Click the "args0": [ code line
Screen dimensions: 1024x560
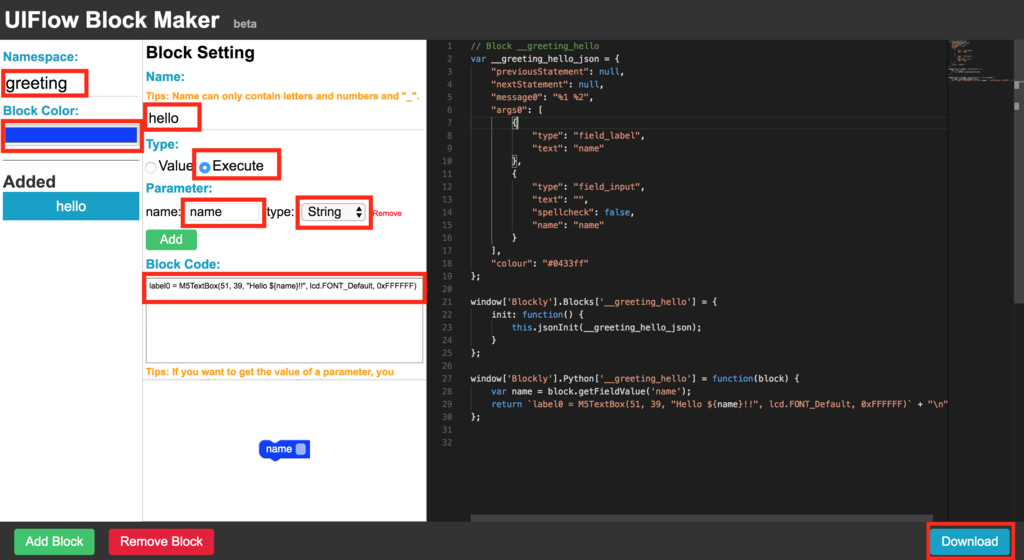pos(517,110)
